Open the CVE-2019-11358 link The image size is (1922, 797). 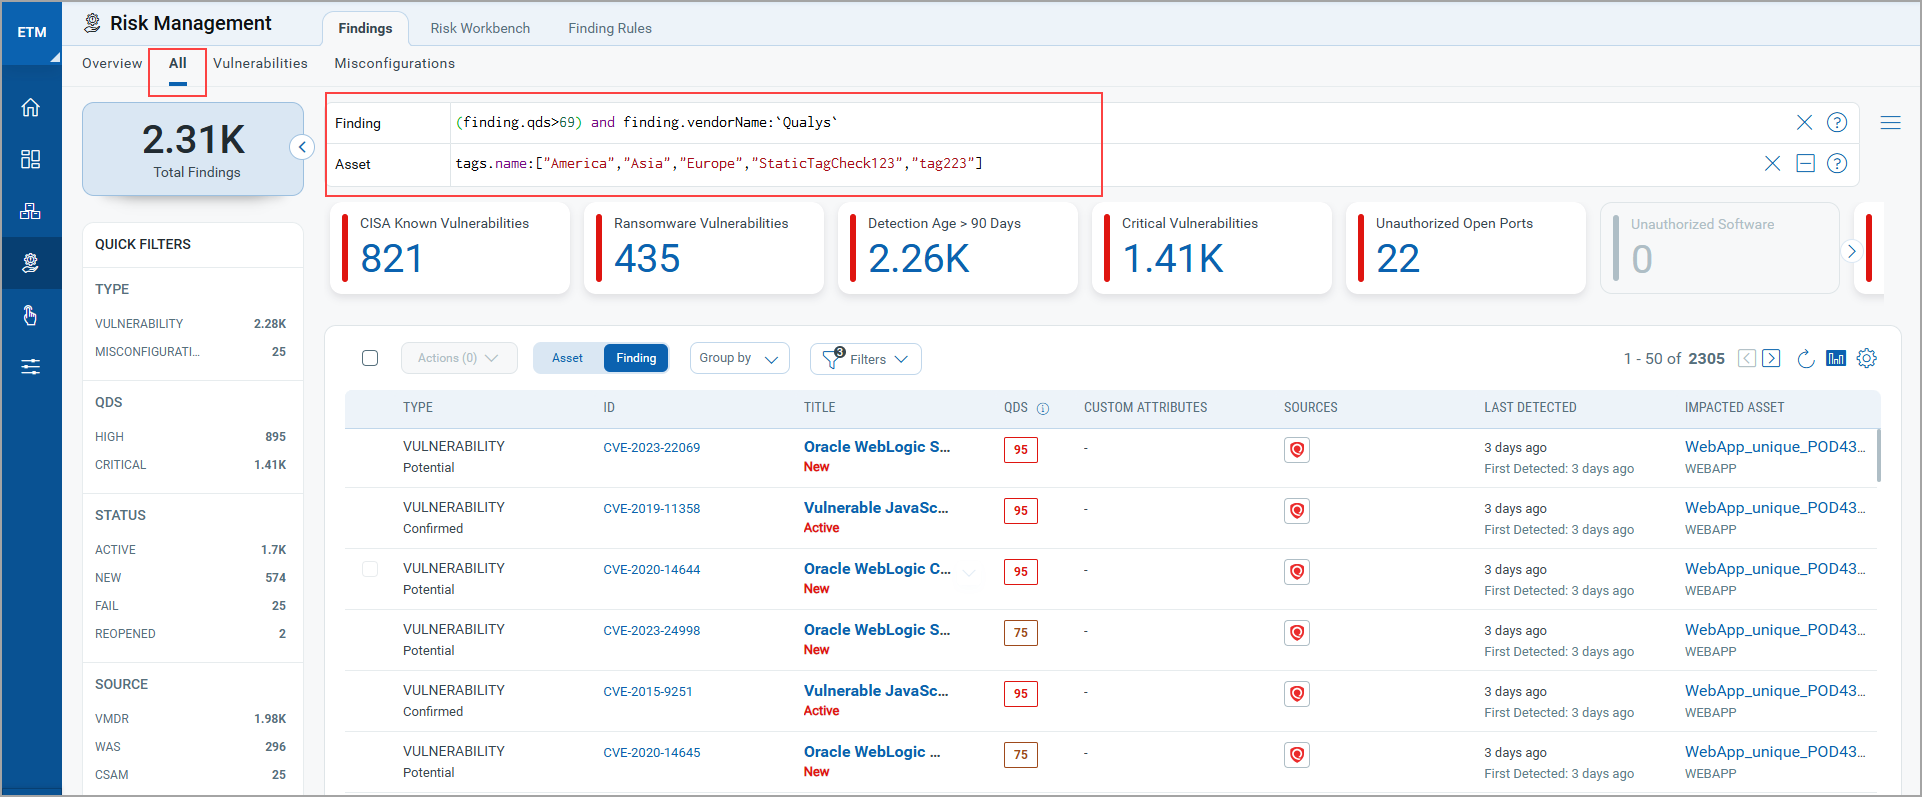point(652,509)
